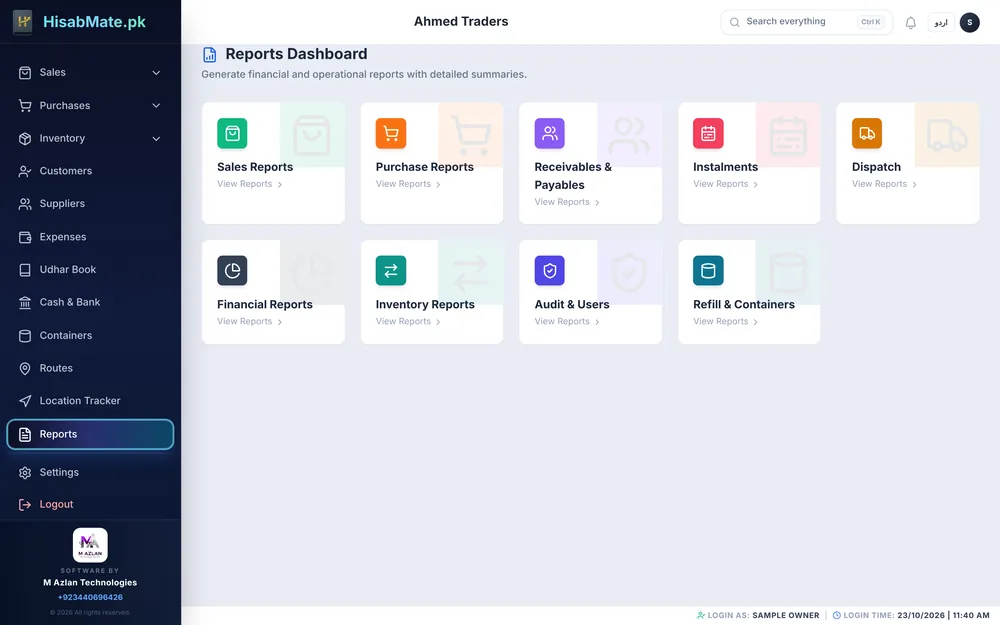Viewport: 1000px width, 625px height.
Task: Click the Purchases cart icon in sidebar
Action: 25,106
